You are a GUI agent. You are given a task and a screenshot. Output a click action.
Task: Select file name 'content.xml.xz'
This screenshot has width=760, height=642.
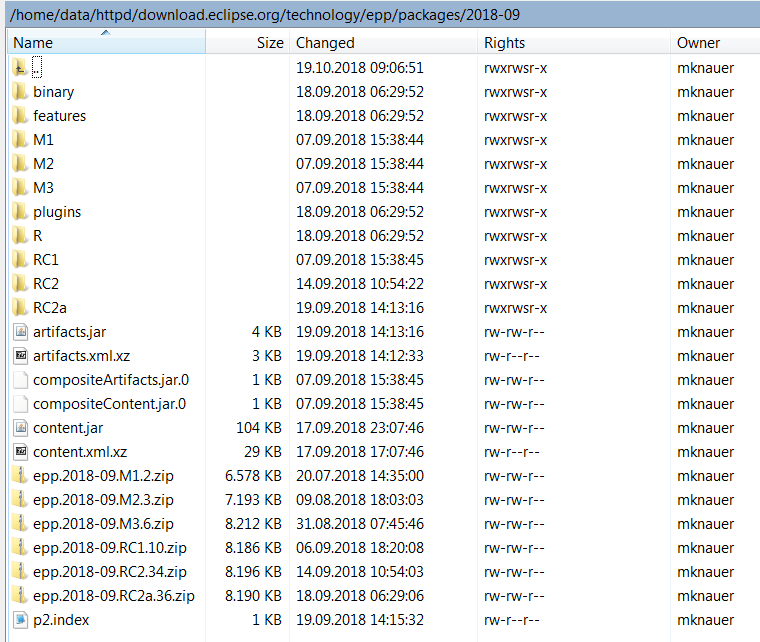[80, 451]
